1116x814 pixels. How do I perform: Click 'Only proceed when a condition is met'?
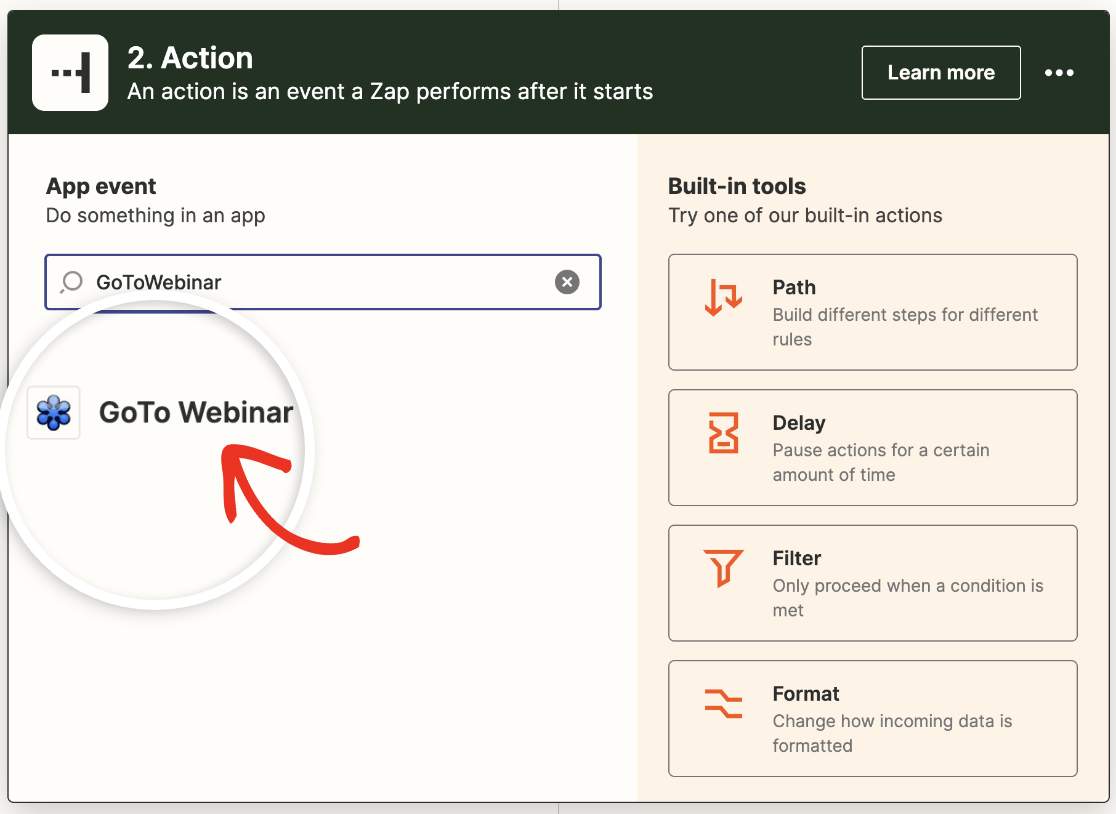(x=908, y=598)
